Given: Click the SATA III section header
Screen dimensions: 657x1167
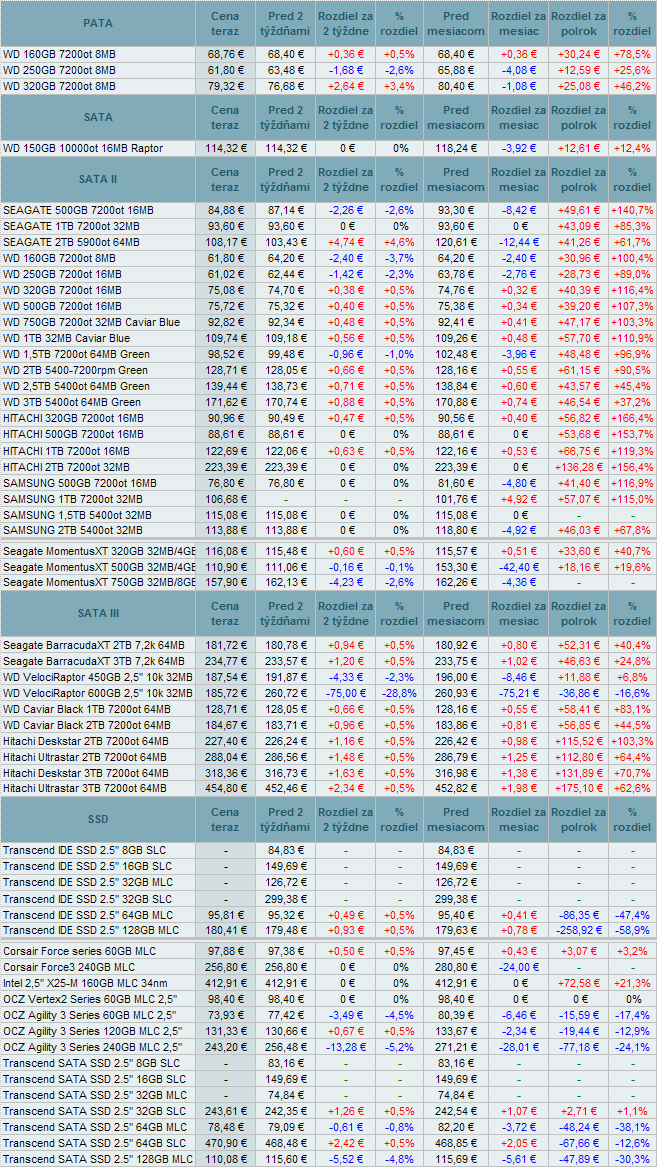Looking at the screenshot, I should point(98,614).
